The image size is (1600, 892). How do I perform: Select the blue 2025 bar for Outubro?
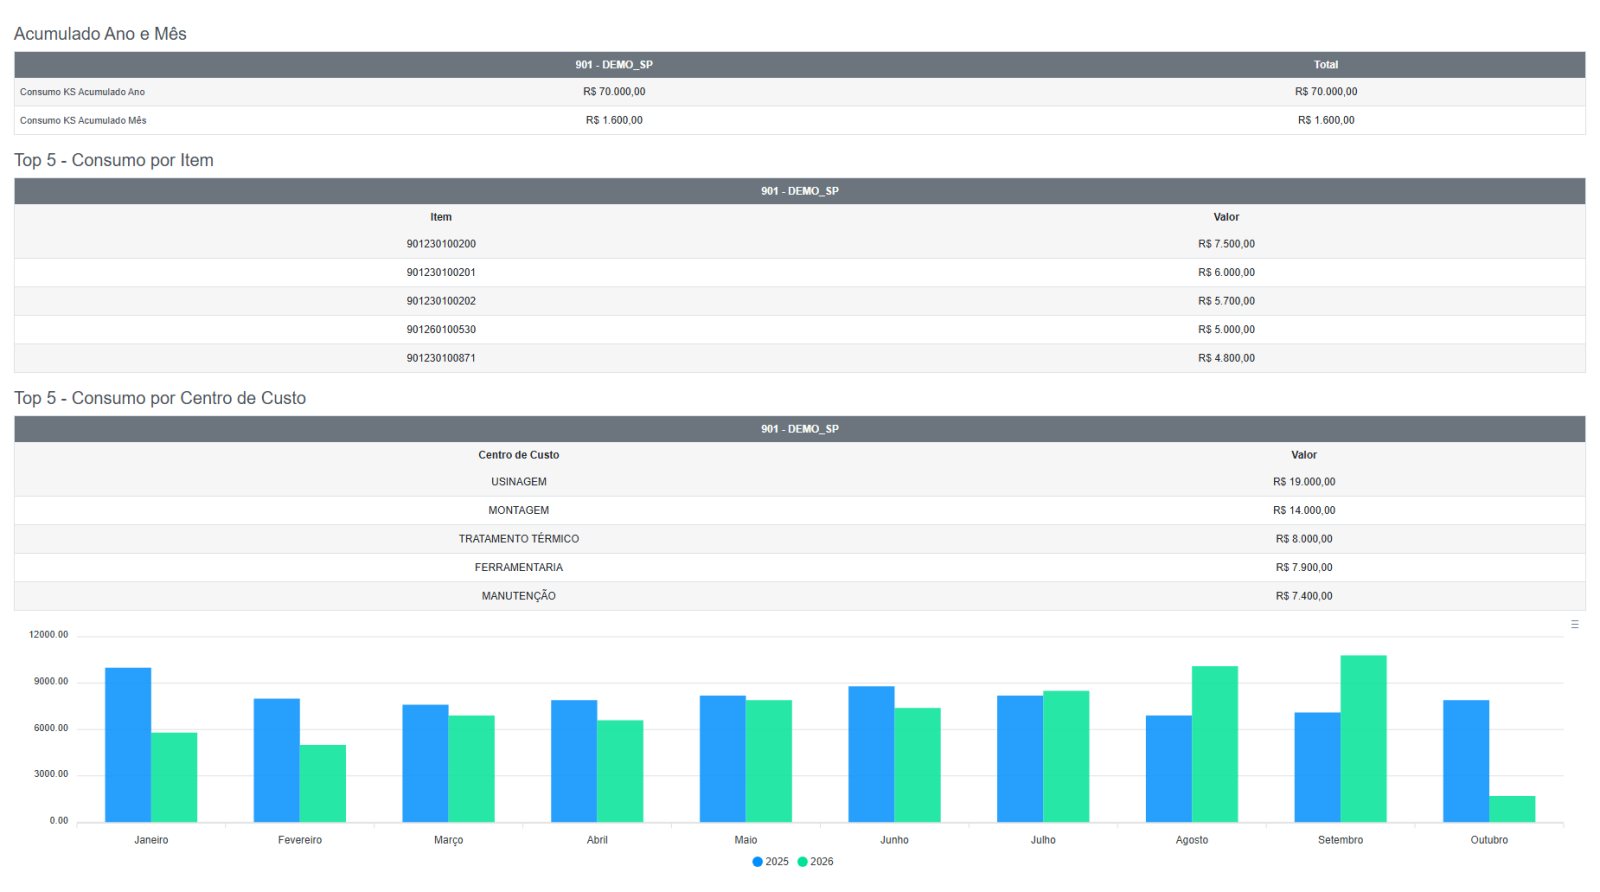pyautogui.click(x=1466, y=761)
